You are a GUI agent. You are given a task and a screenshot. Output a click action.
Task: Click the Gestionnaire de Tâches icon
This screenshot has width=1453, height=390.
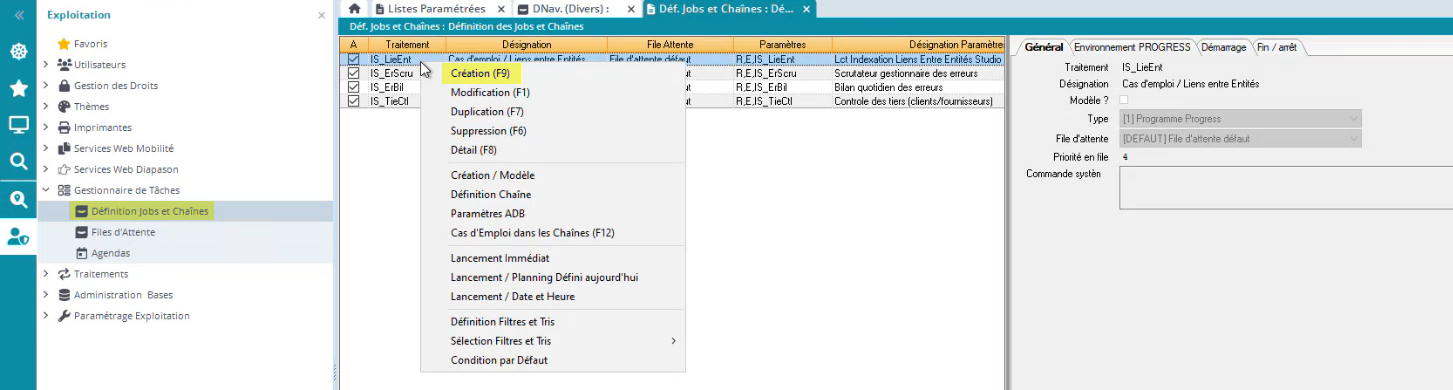[64, 190]
